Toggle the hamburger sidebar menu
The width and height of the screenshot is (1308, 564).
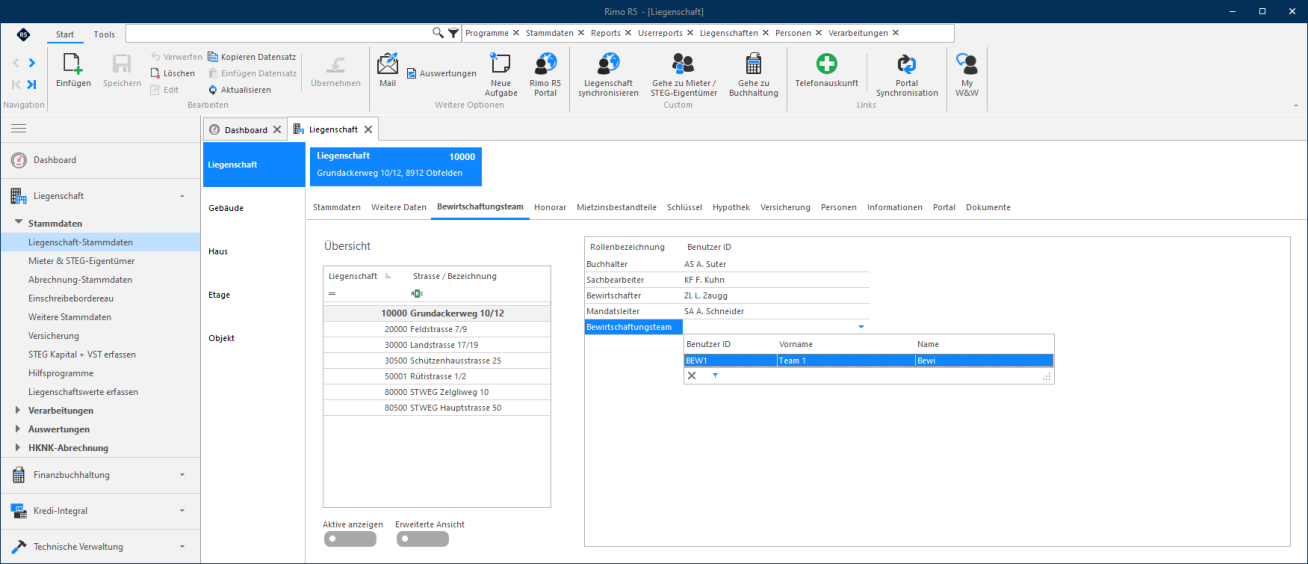coord(18,128)
